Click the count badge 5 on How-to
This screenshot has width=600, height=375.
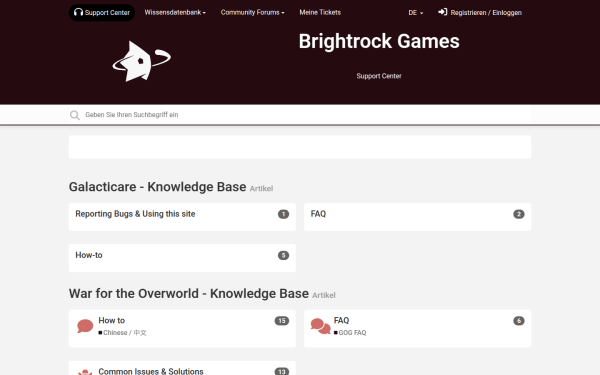click(x=283, y=255)
